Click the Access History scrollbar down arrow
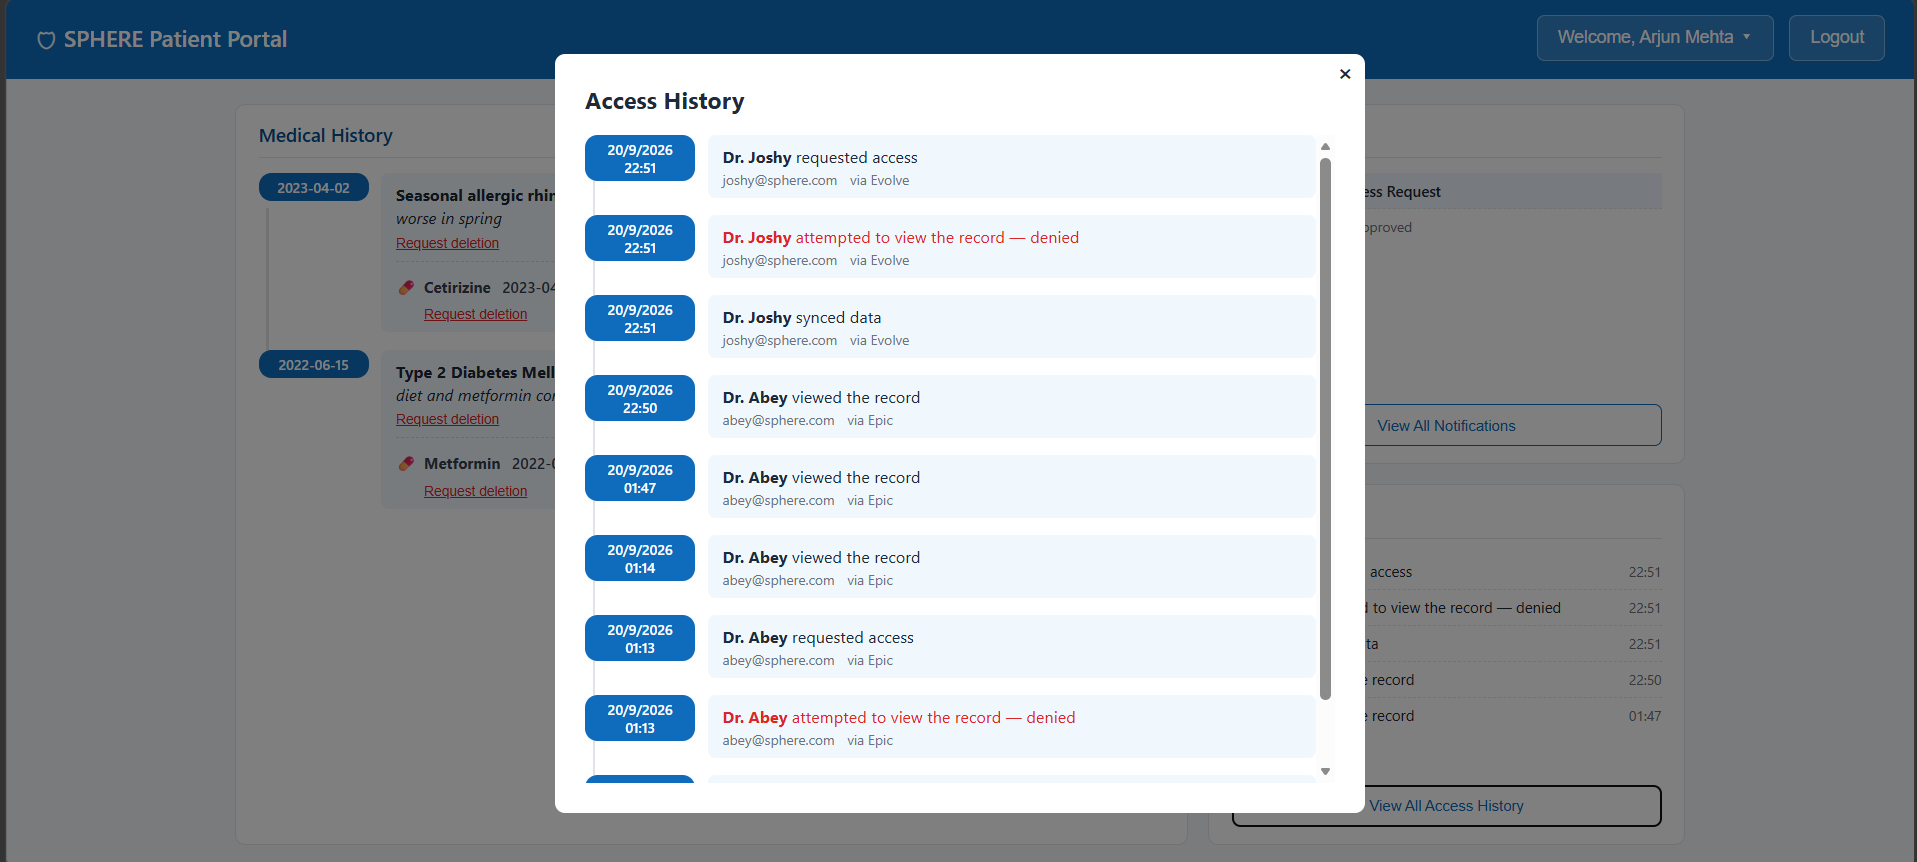Screen dimensions: 1917x862 coord(1325,771)
